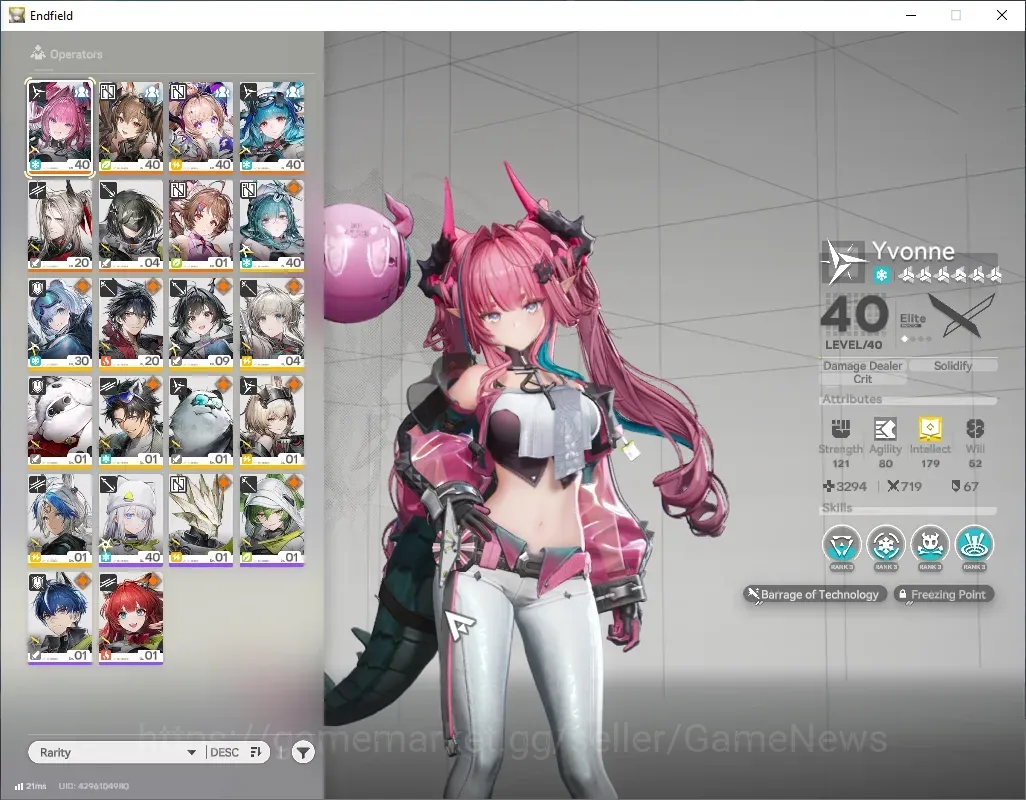Select the dark-haired level 09 operator

(x=201, y=324)
